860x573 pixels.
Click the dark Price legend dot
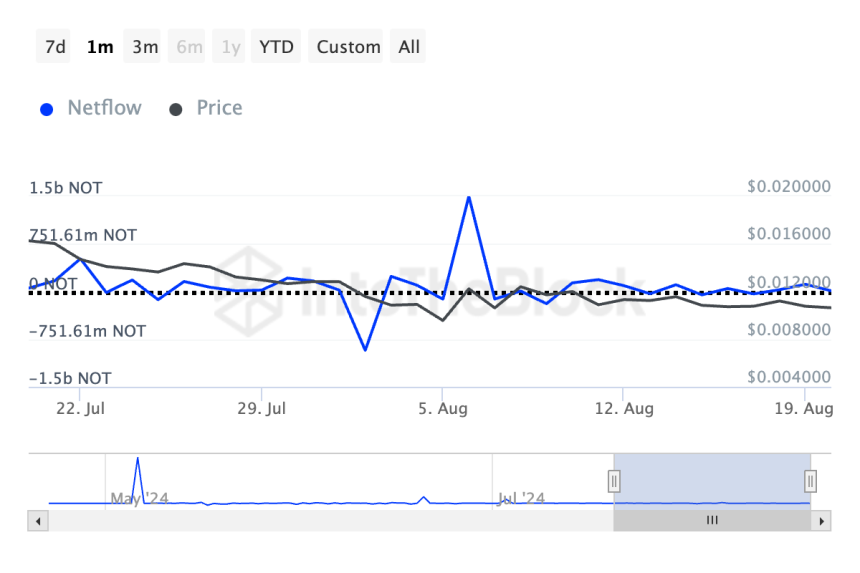point(176,109)
